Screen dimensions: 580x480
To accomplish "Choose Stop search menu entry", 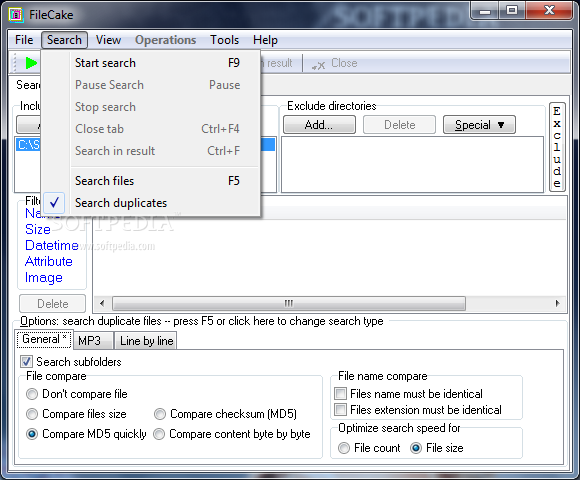I will click(x=151, y=107).
